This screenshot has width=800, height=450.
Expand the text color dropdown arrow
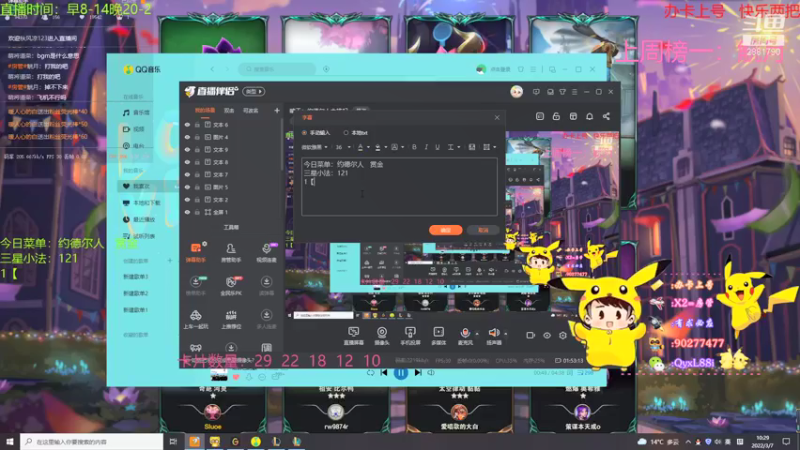368,147
